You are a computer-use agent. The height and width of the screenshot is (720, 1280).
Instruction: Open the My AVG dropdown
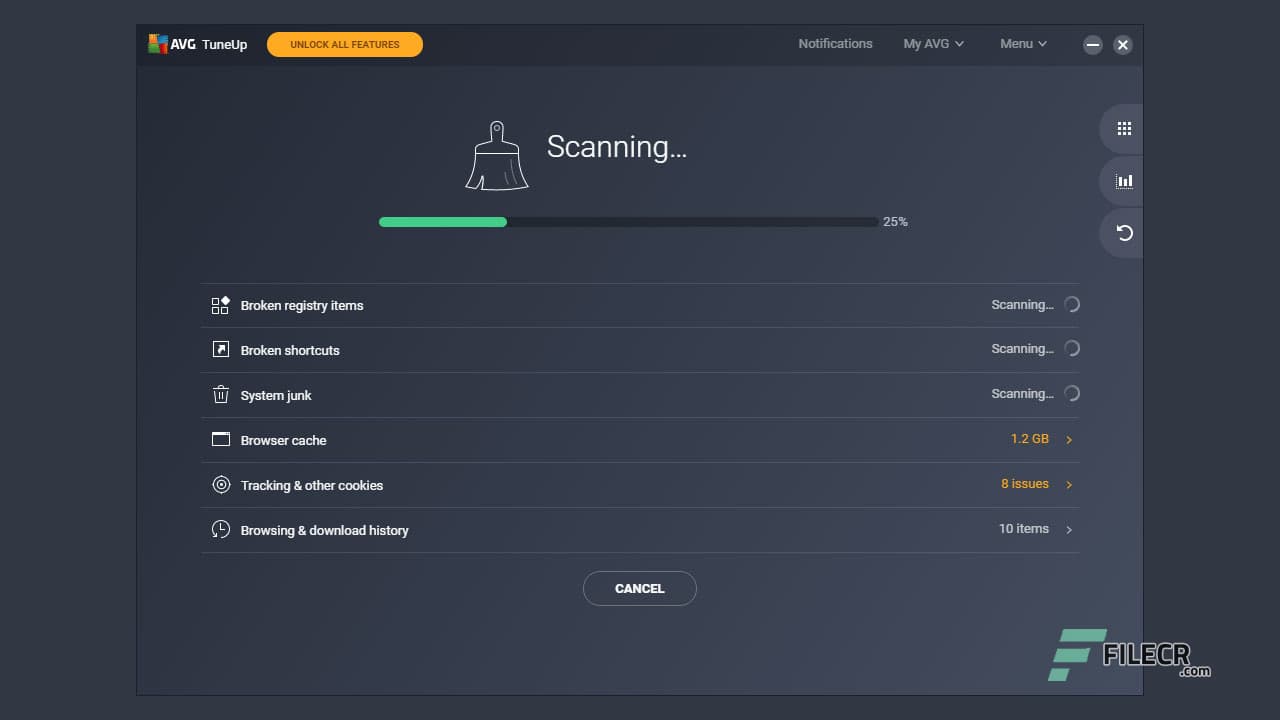(932, 43)
